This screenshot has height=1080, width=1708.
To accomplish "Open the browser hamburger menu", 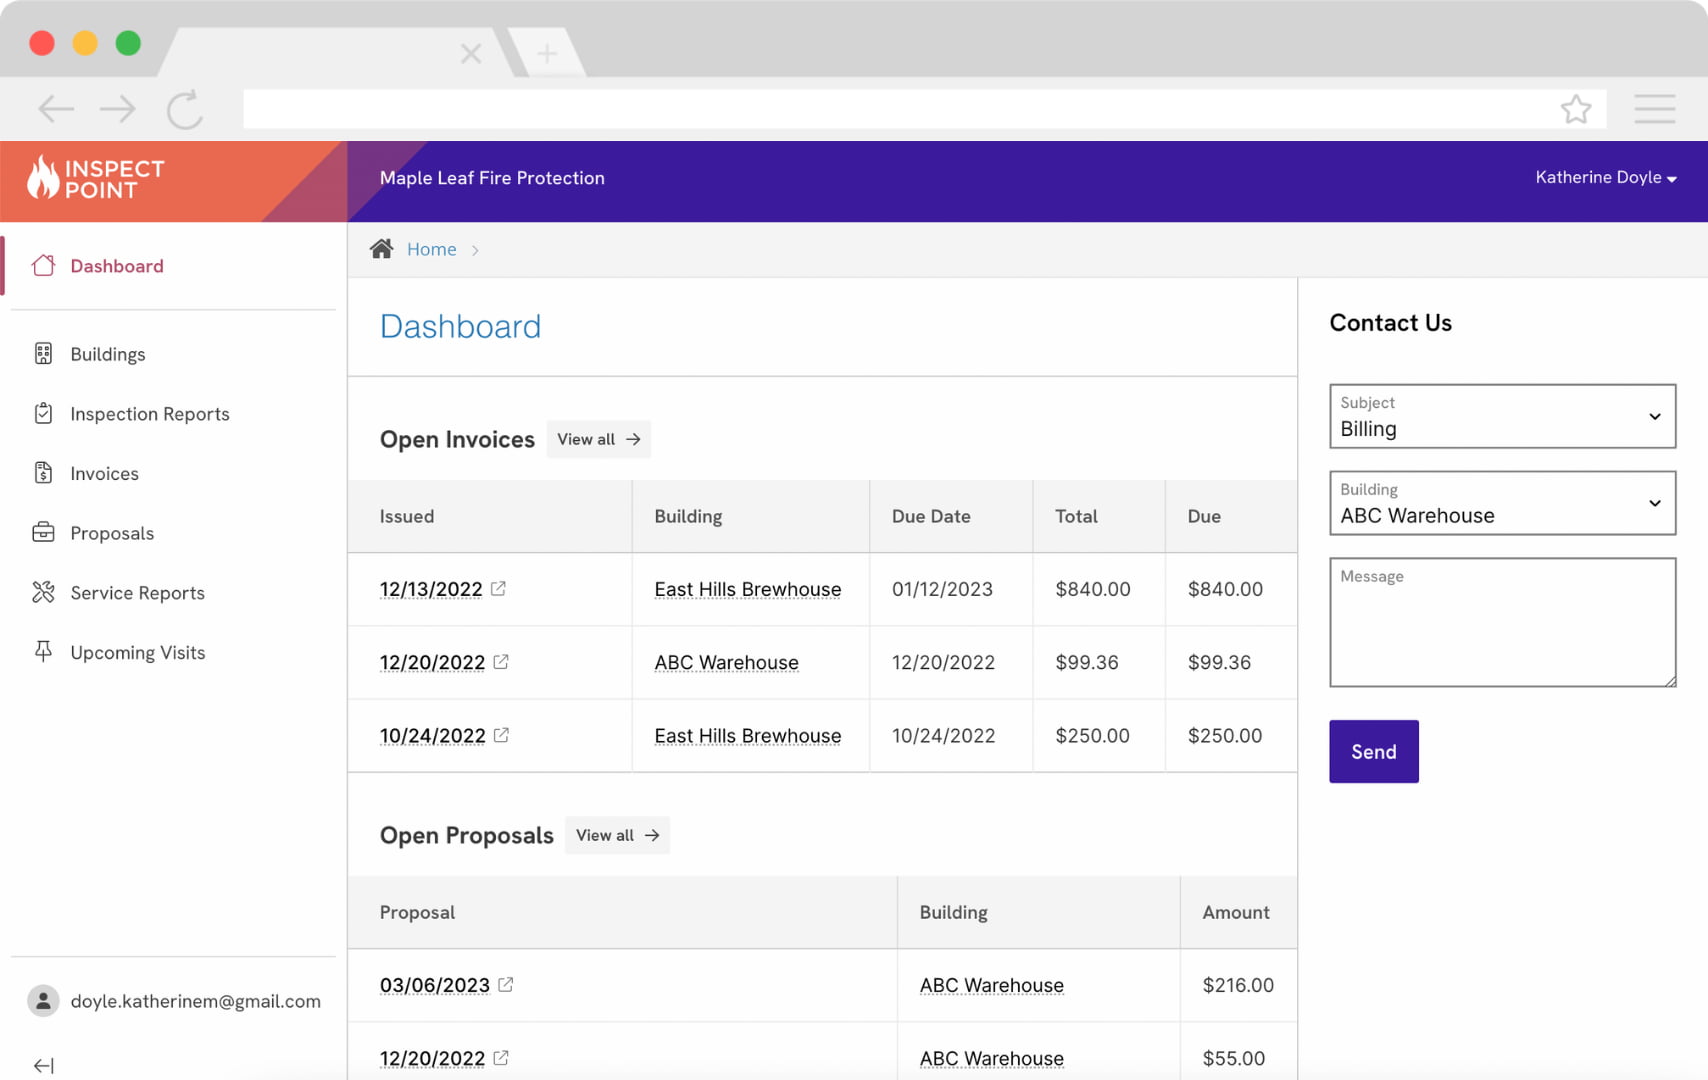I will coord(1655,109).
